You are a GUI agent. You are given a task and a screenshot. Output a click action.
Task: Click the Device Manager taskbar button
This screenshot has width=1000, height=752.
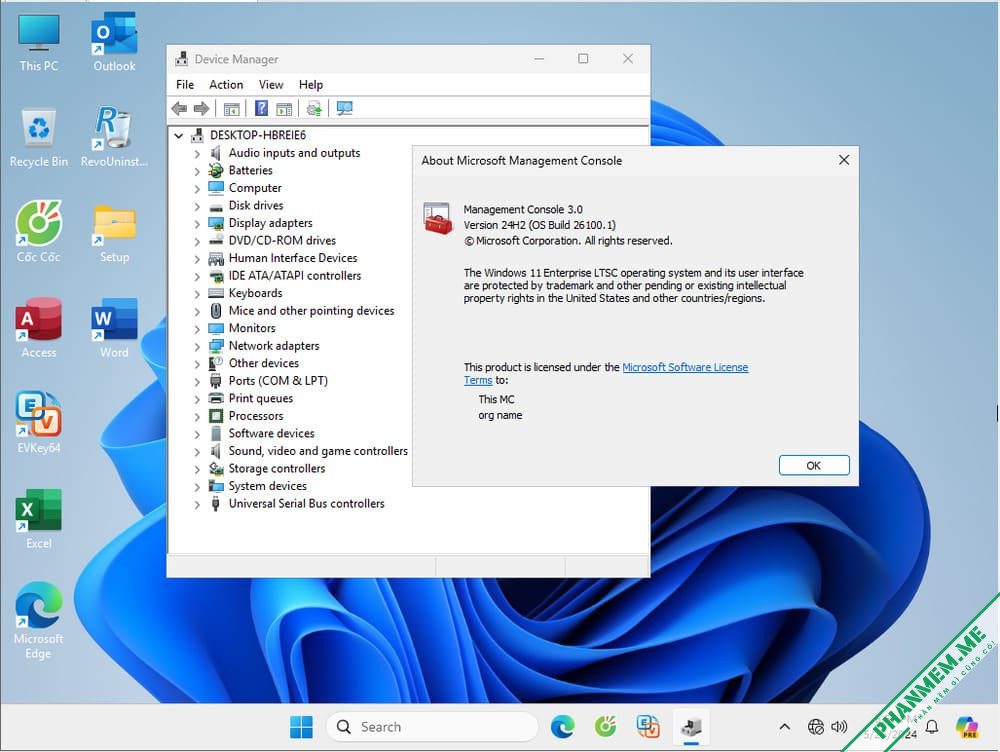click(691, 727)
